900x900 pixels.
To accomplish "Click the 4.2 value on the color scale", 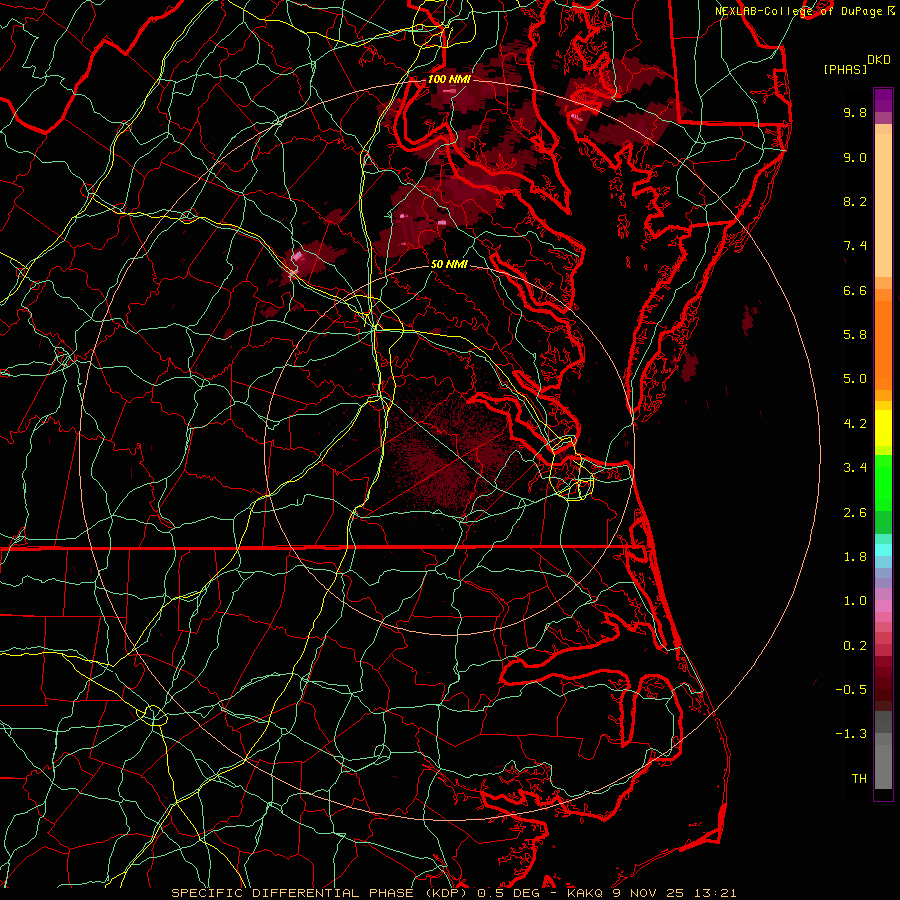I will (x=855, y=424).
